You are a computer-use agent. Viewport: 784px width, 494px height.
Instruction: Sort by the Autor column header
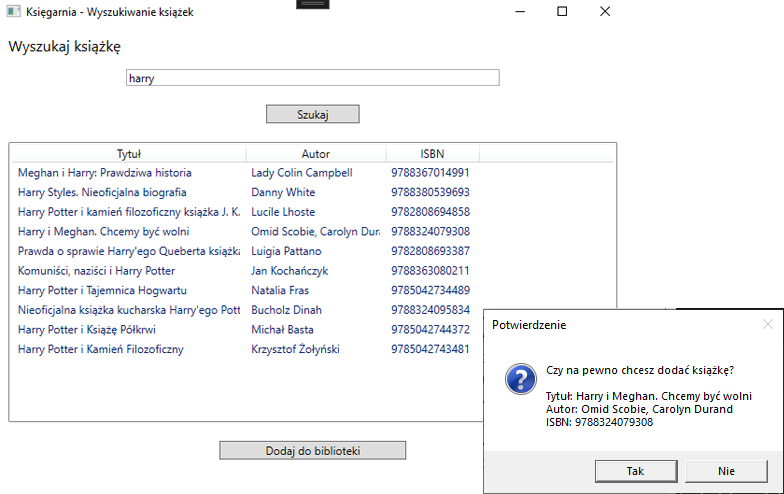316,154
